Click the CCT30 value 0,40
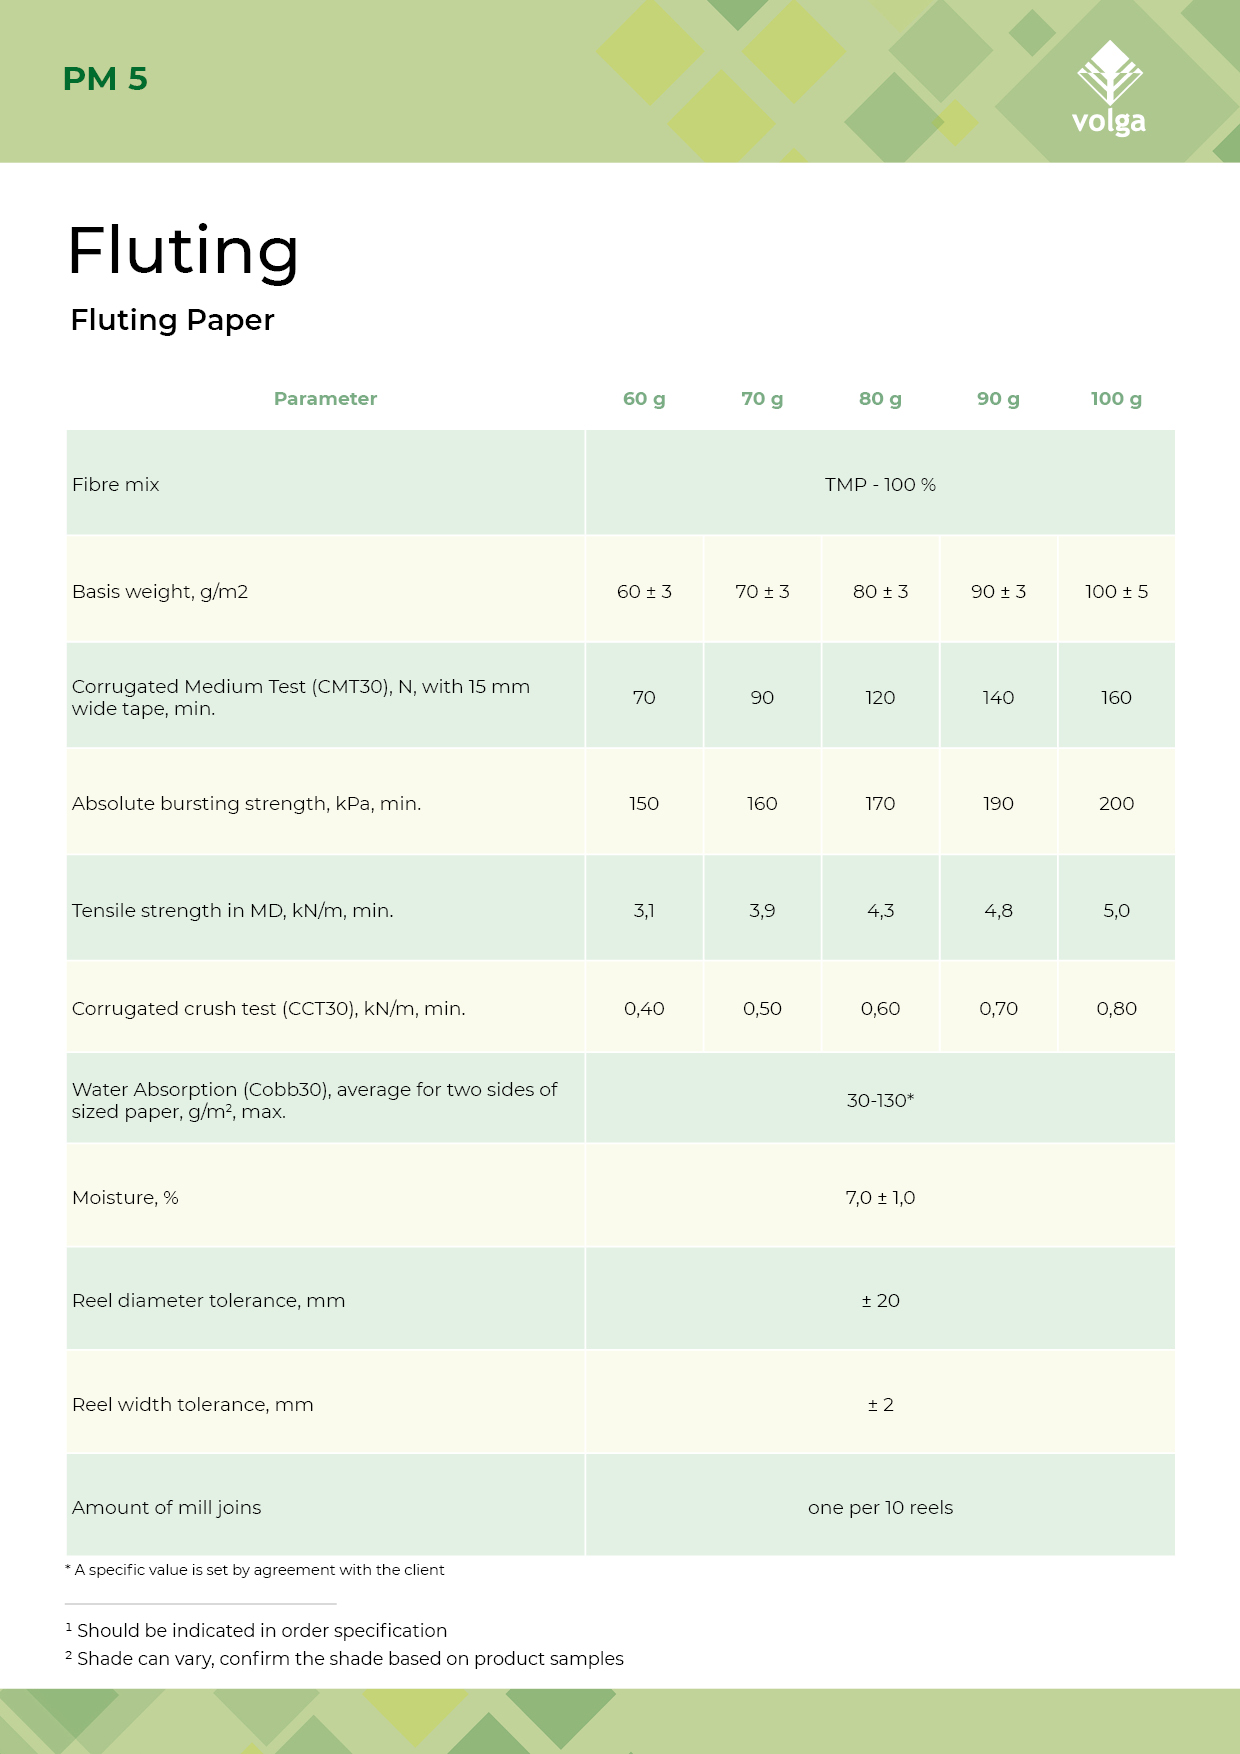The width and height of the screenshot is (1240, 1754). click(x=644, y=1008)
